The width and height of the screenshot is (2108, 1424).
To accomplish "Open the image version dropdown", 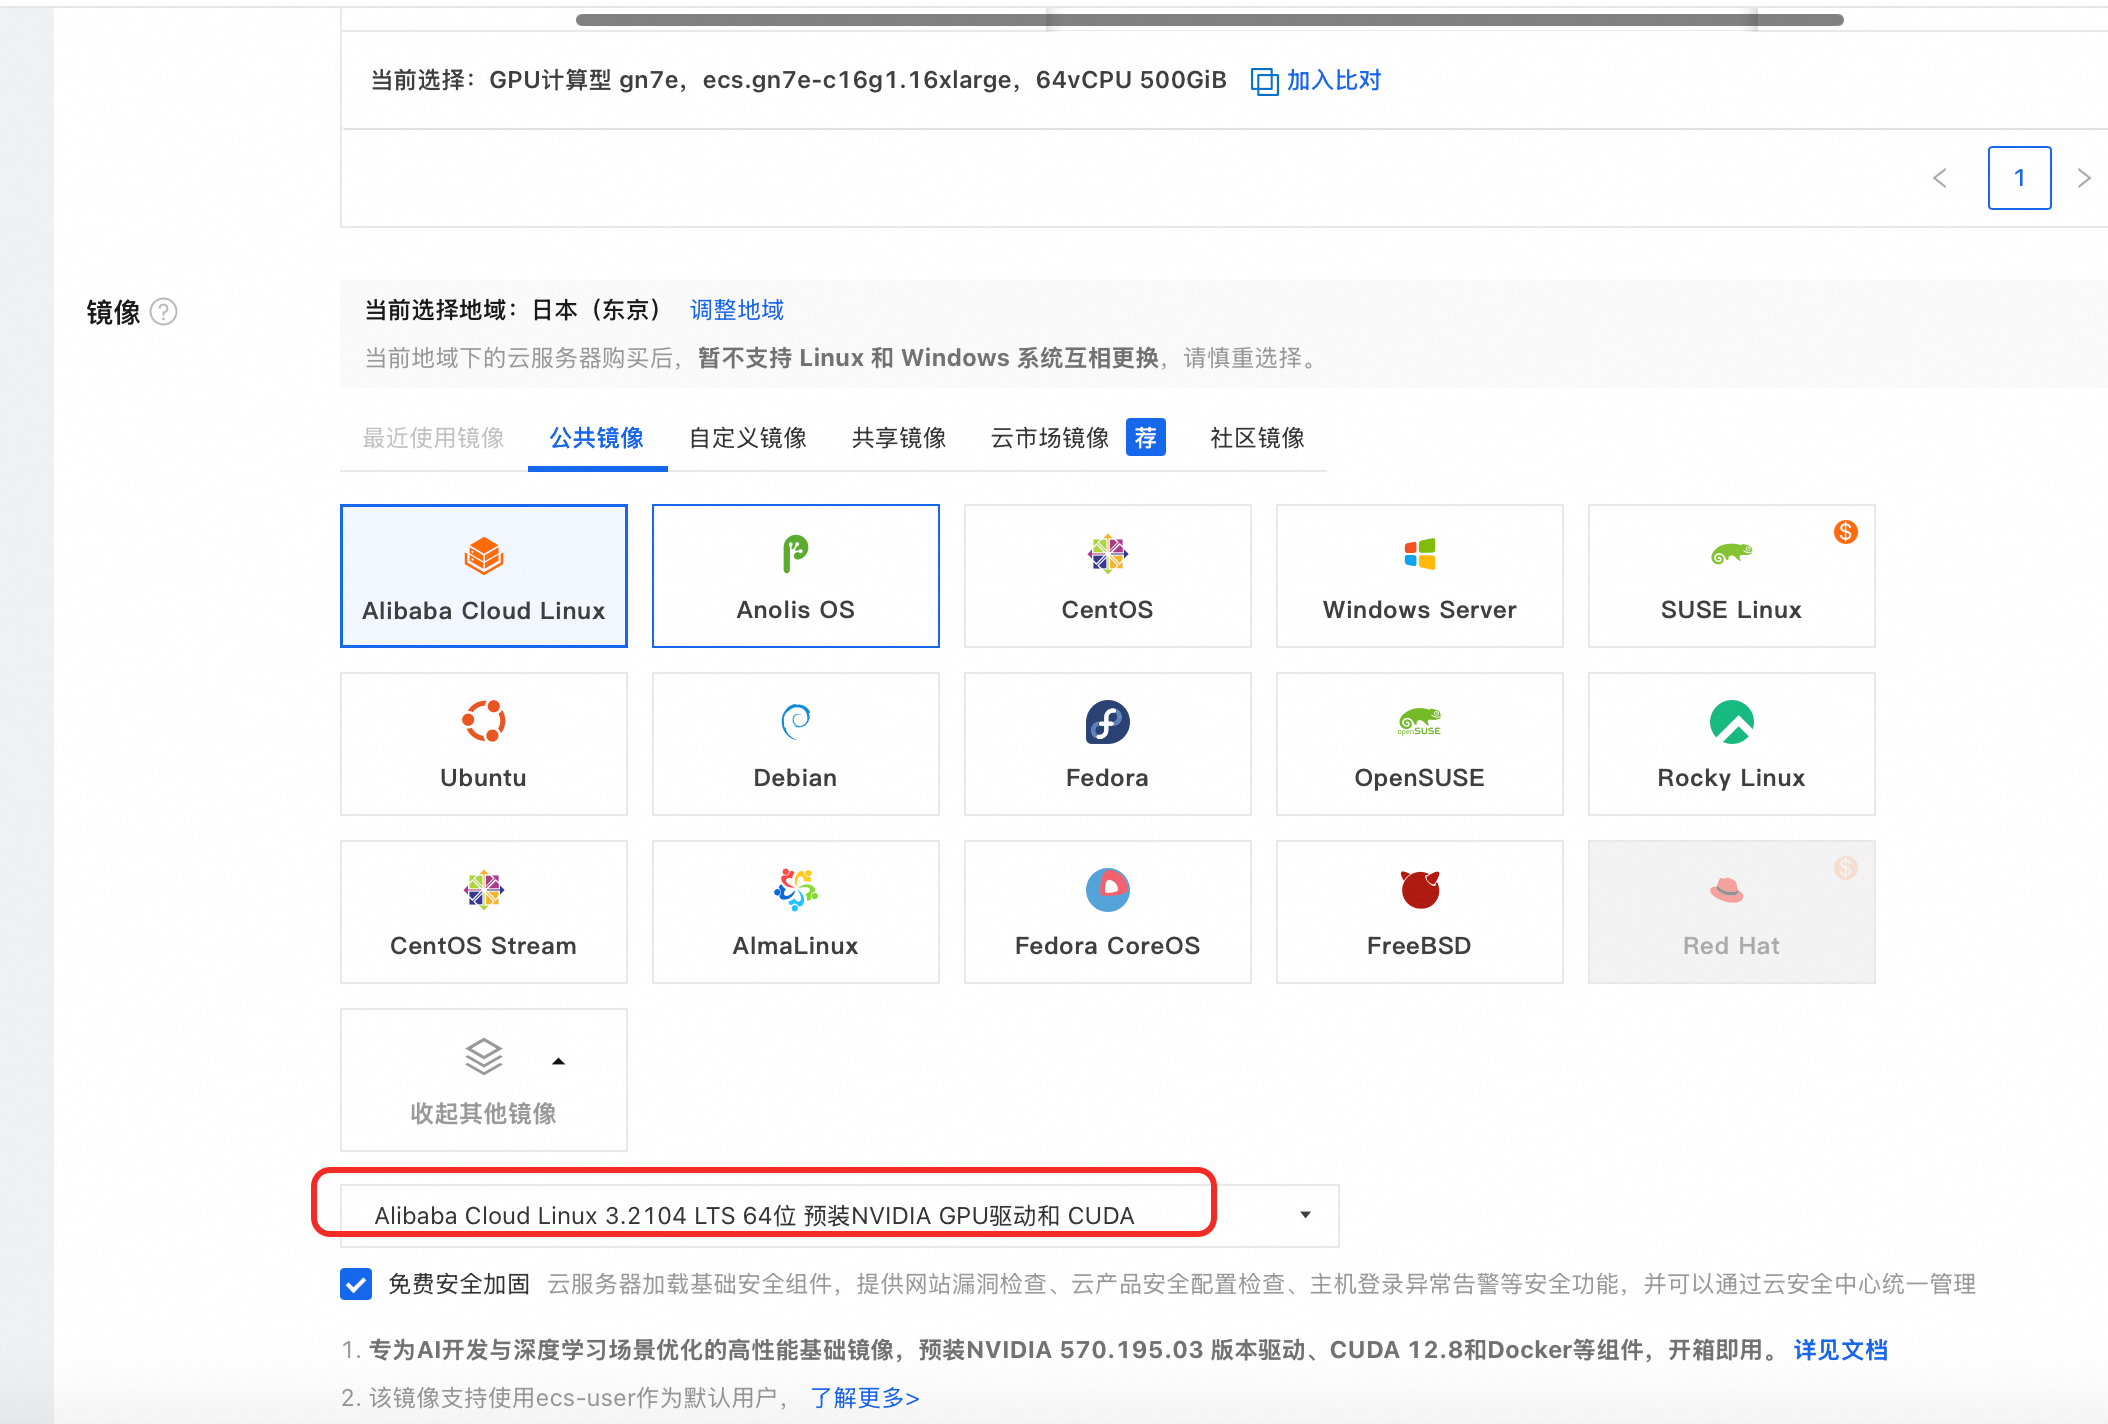I will 1304,1215.
